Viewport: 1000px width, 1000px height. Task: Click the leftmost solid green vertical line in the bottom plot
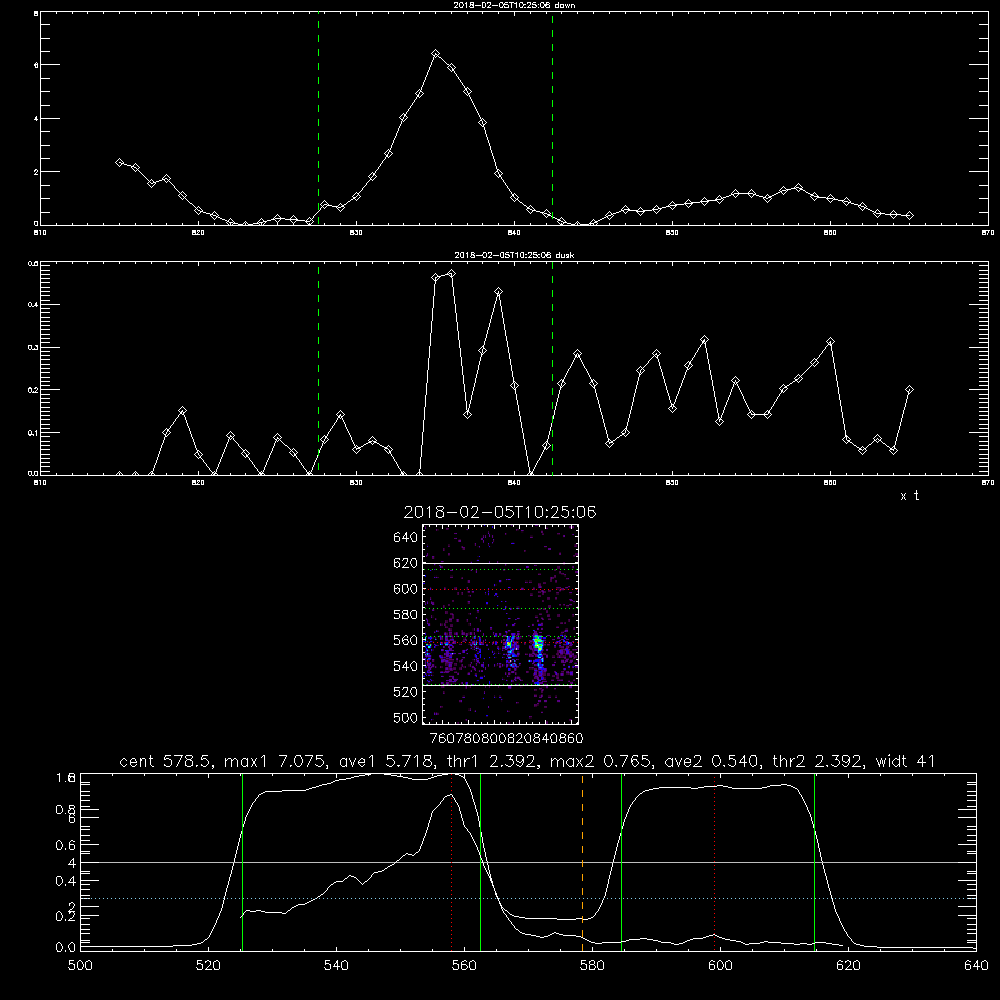tap(242, 862)
